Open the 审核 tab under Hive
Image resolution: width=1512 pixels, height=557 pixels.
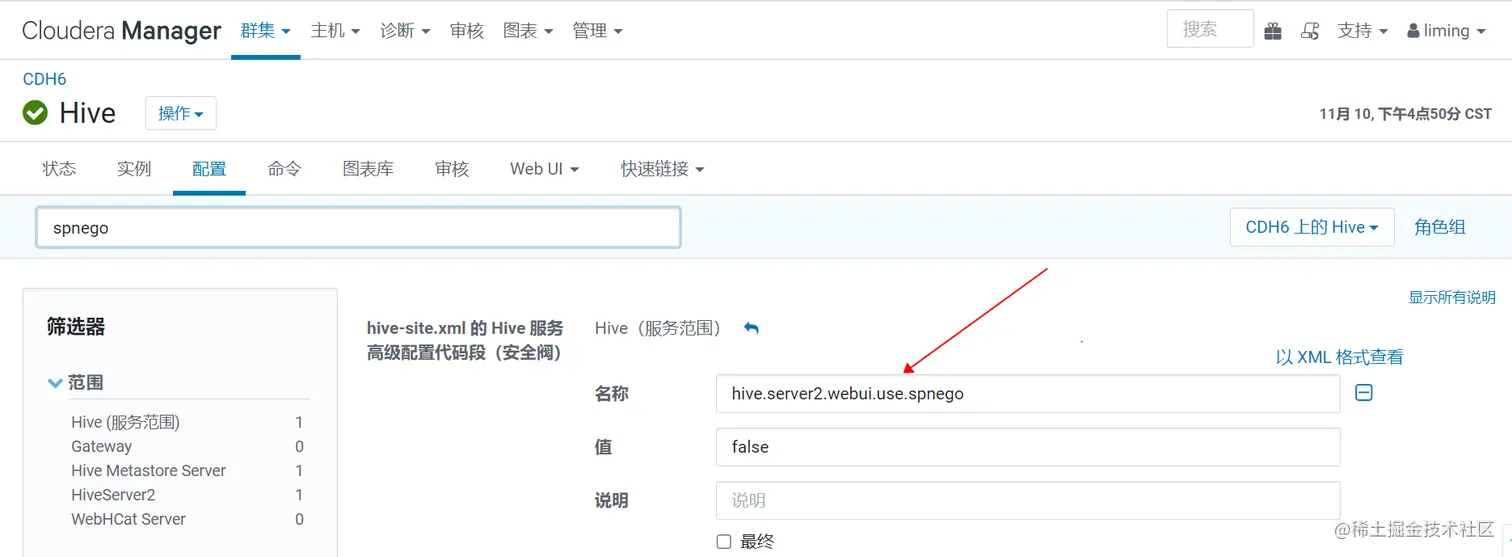[452, 169]
